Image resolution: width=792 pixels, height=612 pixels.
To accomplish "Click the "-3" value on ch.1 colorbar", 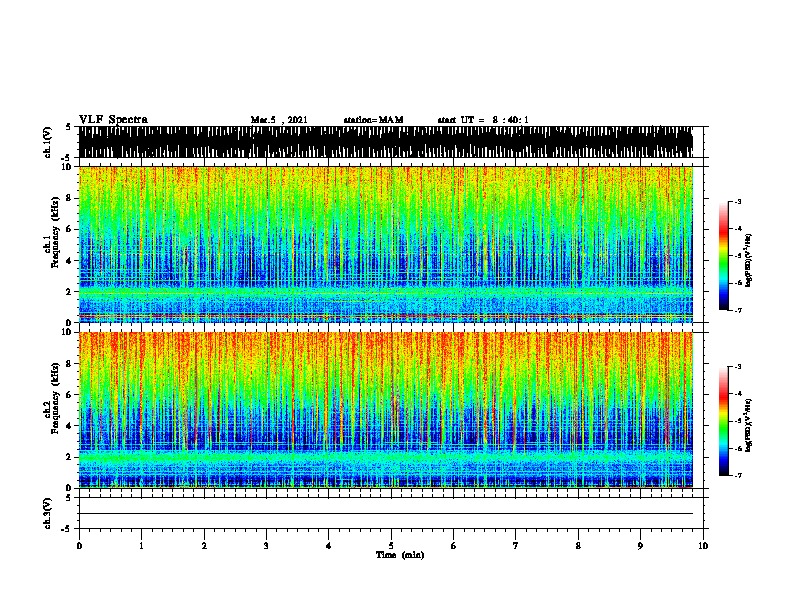I will [738, 201].
